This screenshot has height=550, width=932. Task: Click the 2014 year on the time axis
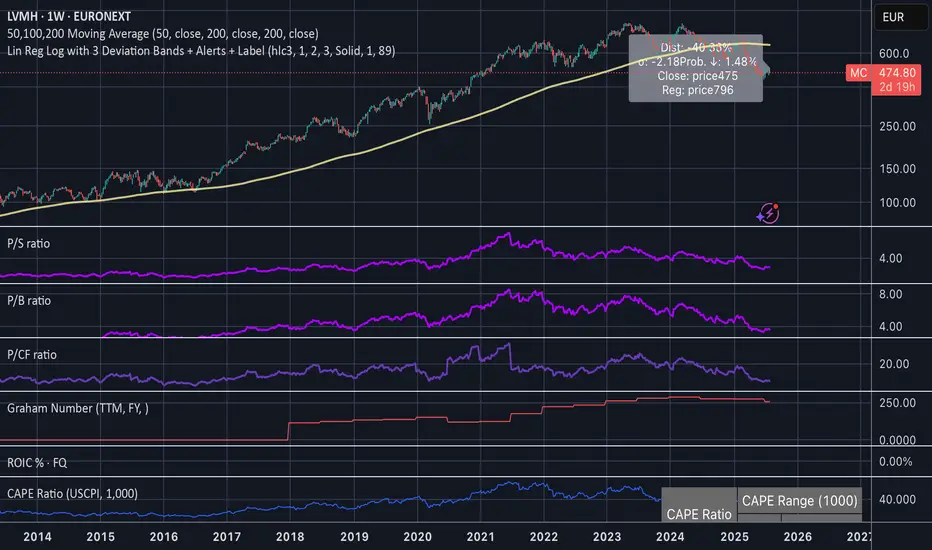(37, 537)
